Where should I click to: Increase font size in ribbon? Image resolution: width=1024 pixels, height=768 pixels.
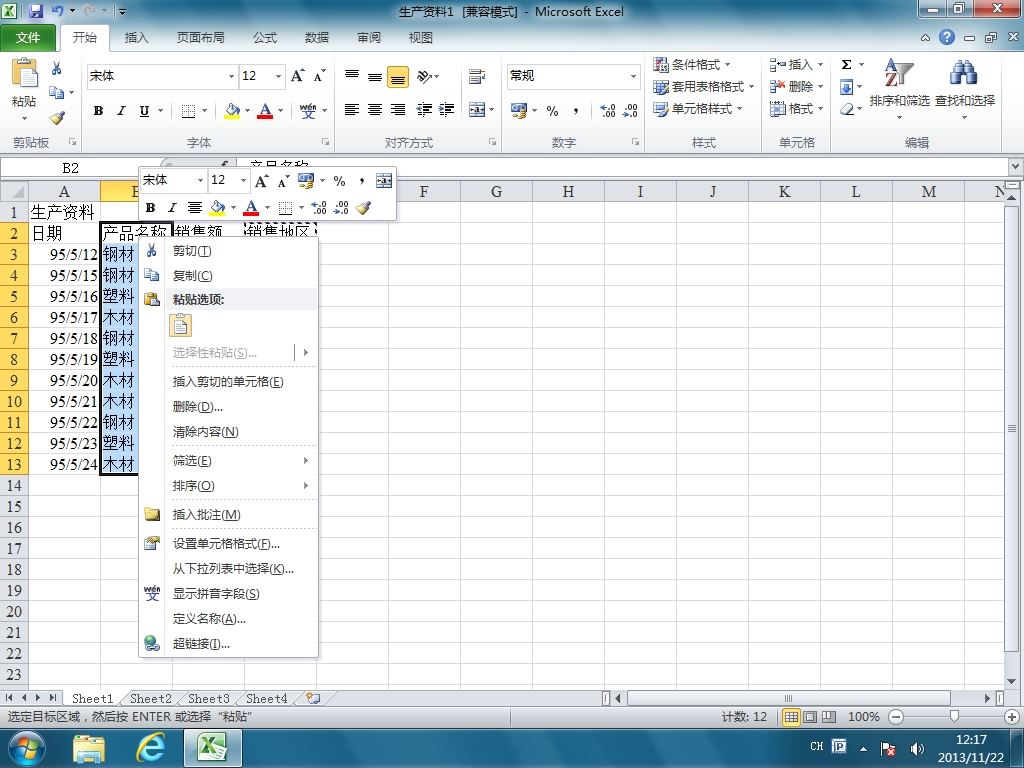(x=297, y=76)
